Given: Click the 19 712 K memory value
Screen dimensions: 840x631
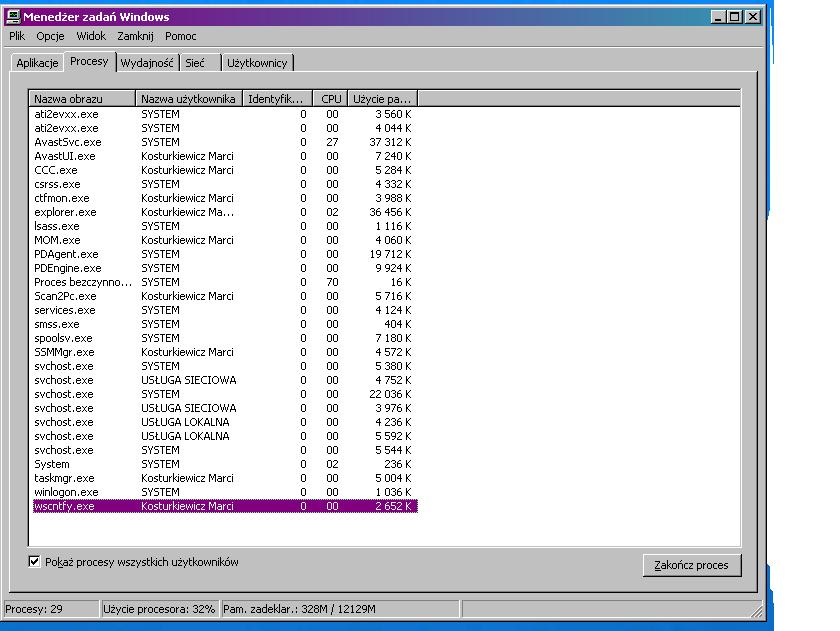Looking at the screenshot, I should click(x=390, y=254).
